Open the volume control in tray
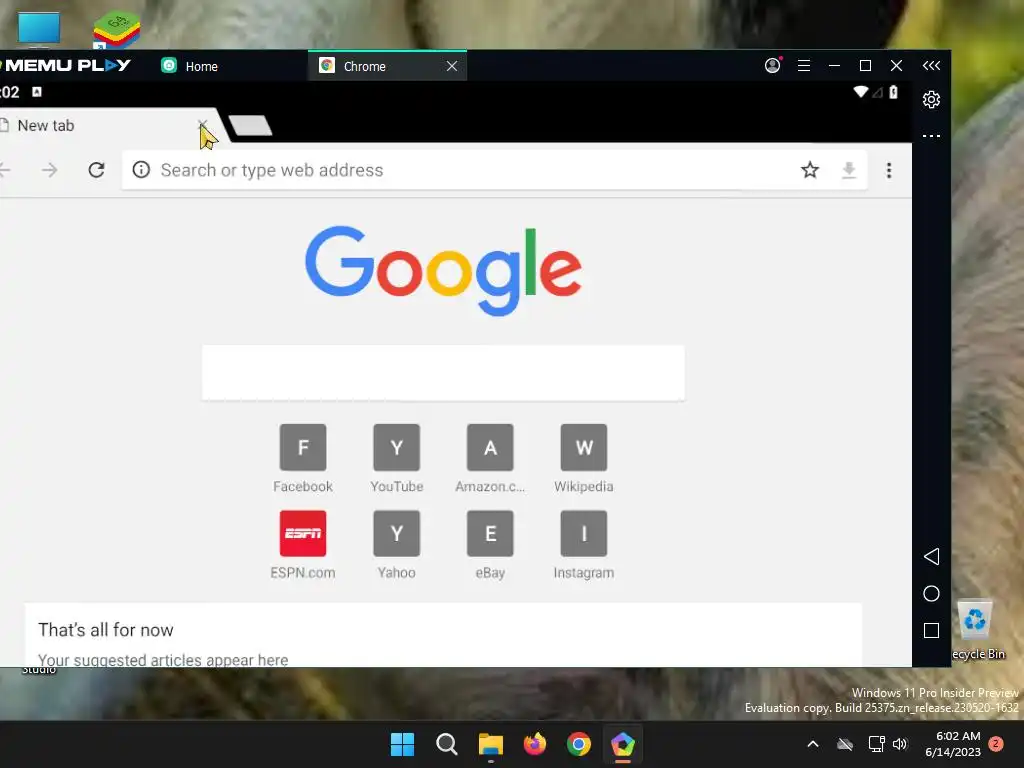The height and width of the screenshot is (768, 1024). [x=900, y=744]
